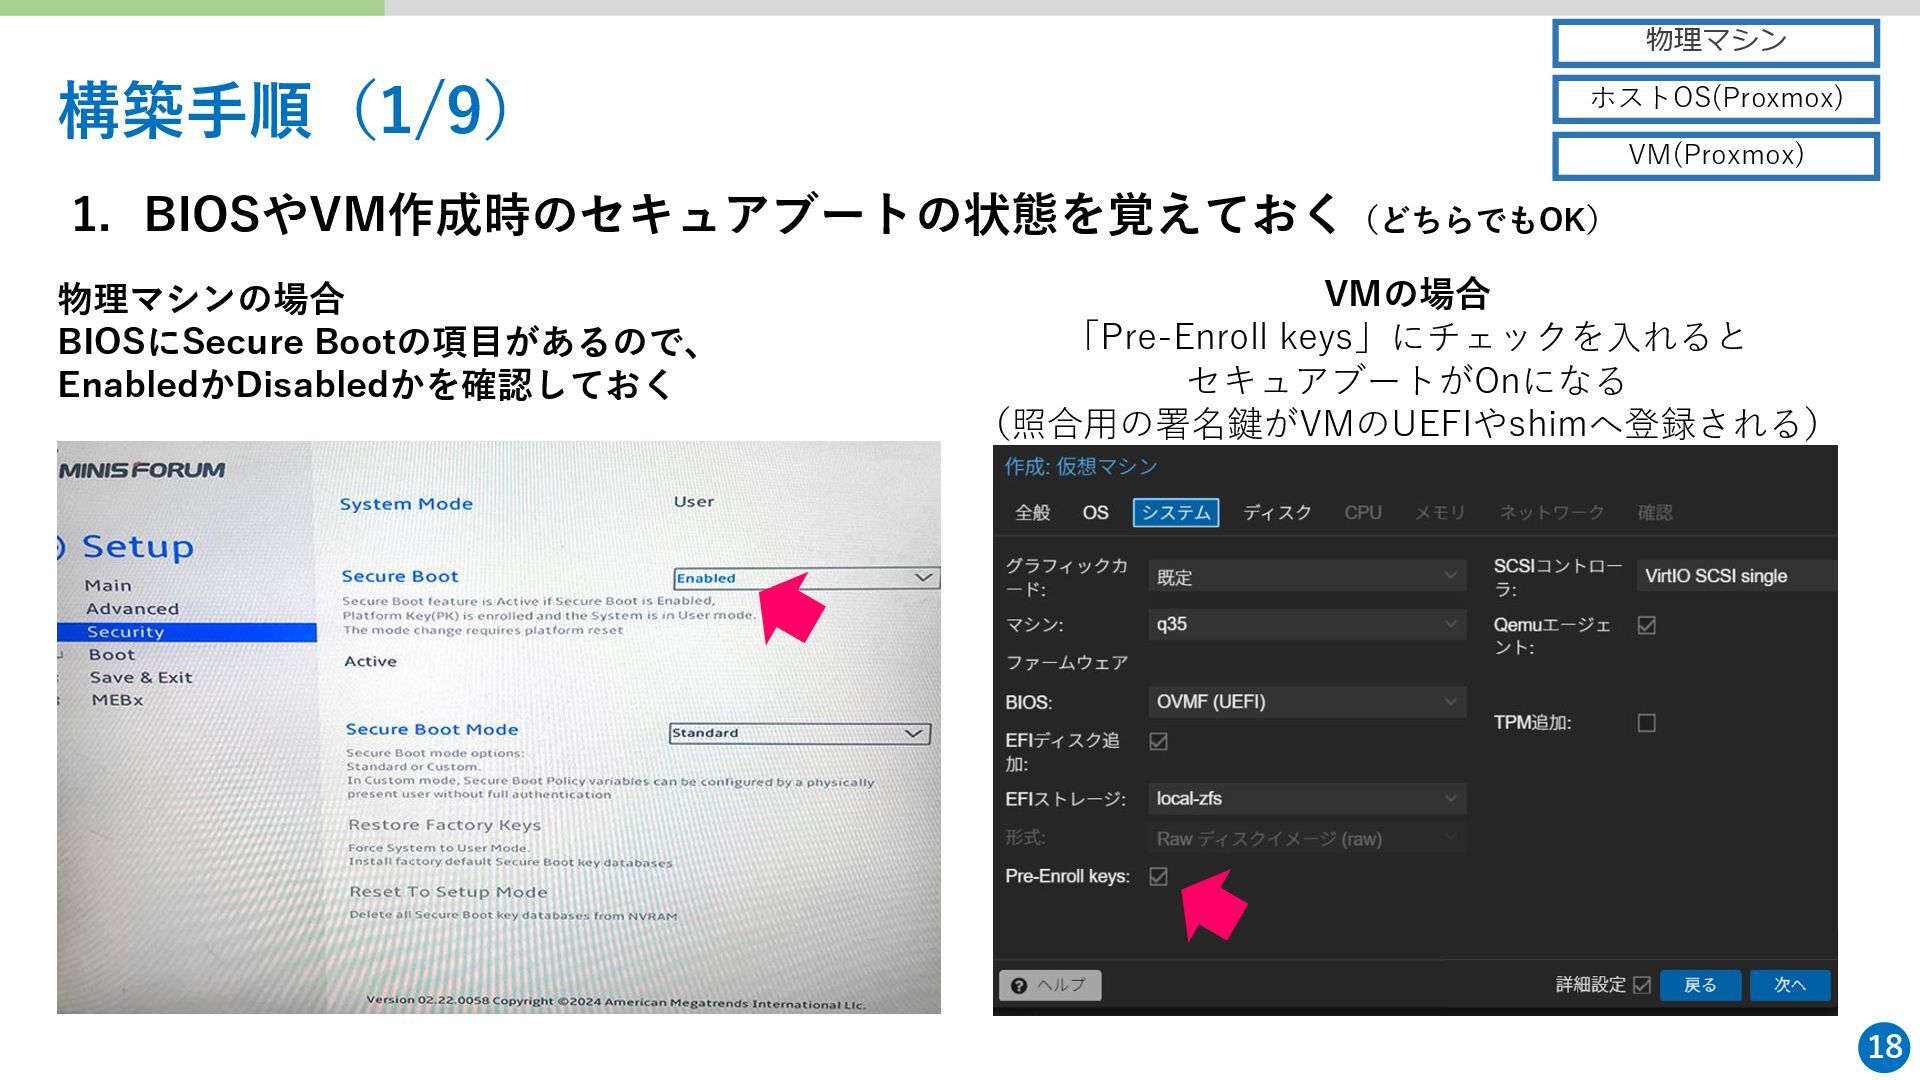Image resolution: width=1920 pixels, height=1080 pixels.
Task: Open the BIOS OVMF (UEFI) dropdown
Action: pyautogui.click(x=1305, y=702)
